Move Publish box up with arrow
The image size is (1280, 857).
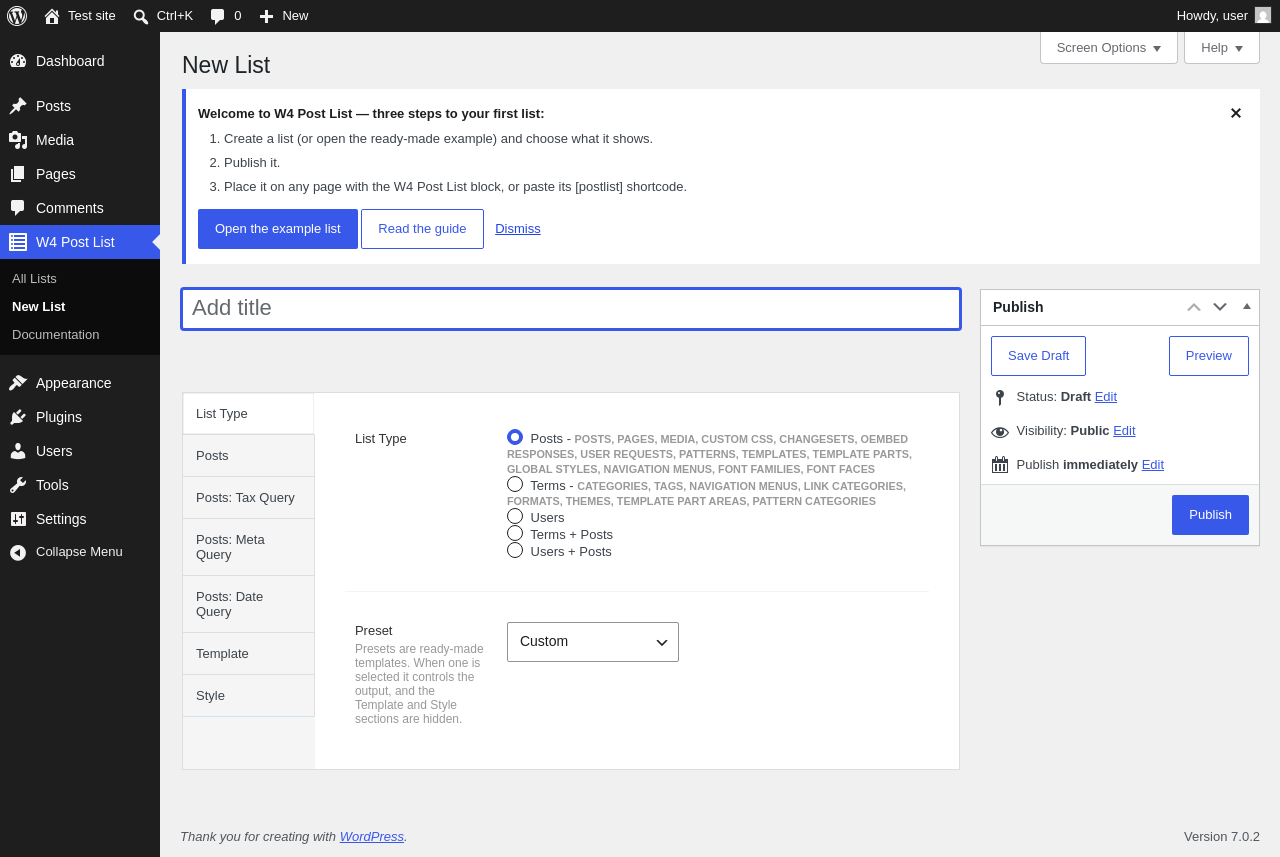1194,307
